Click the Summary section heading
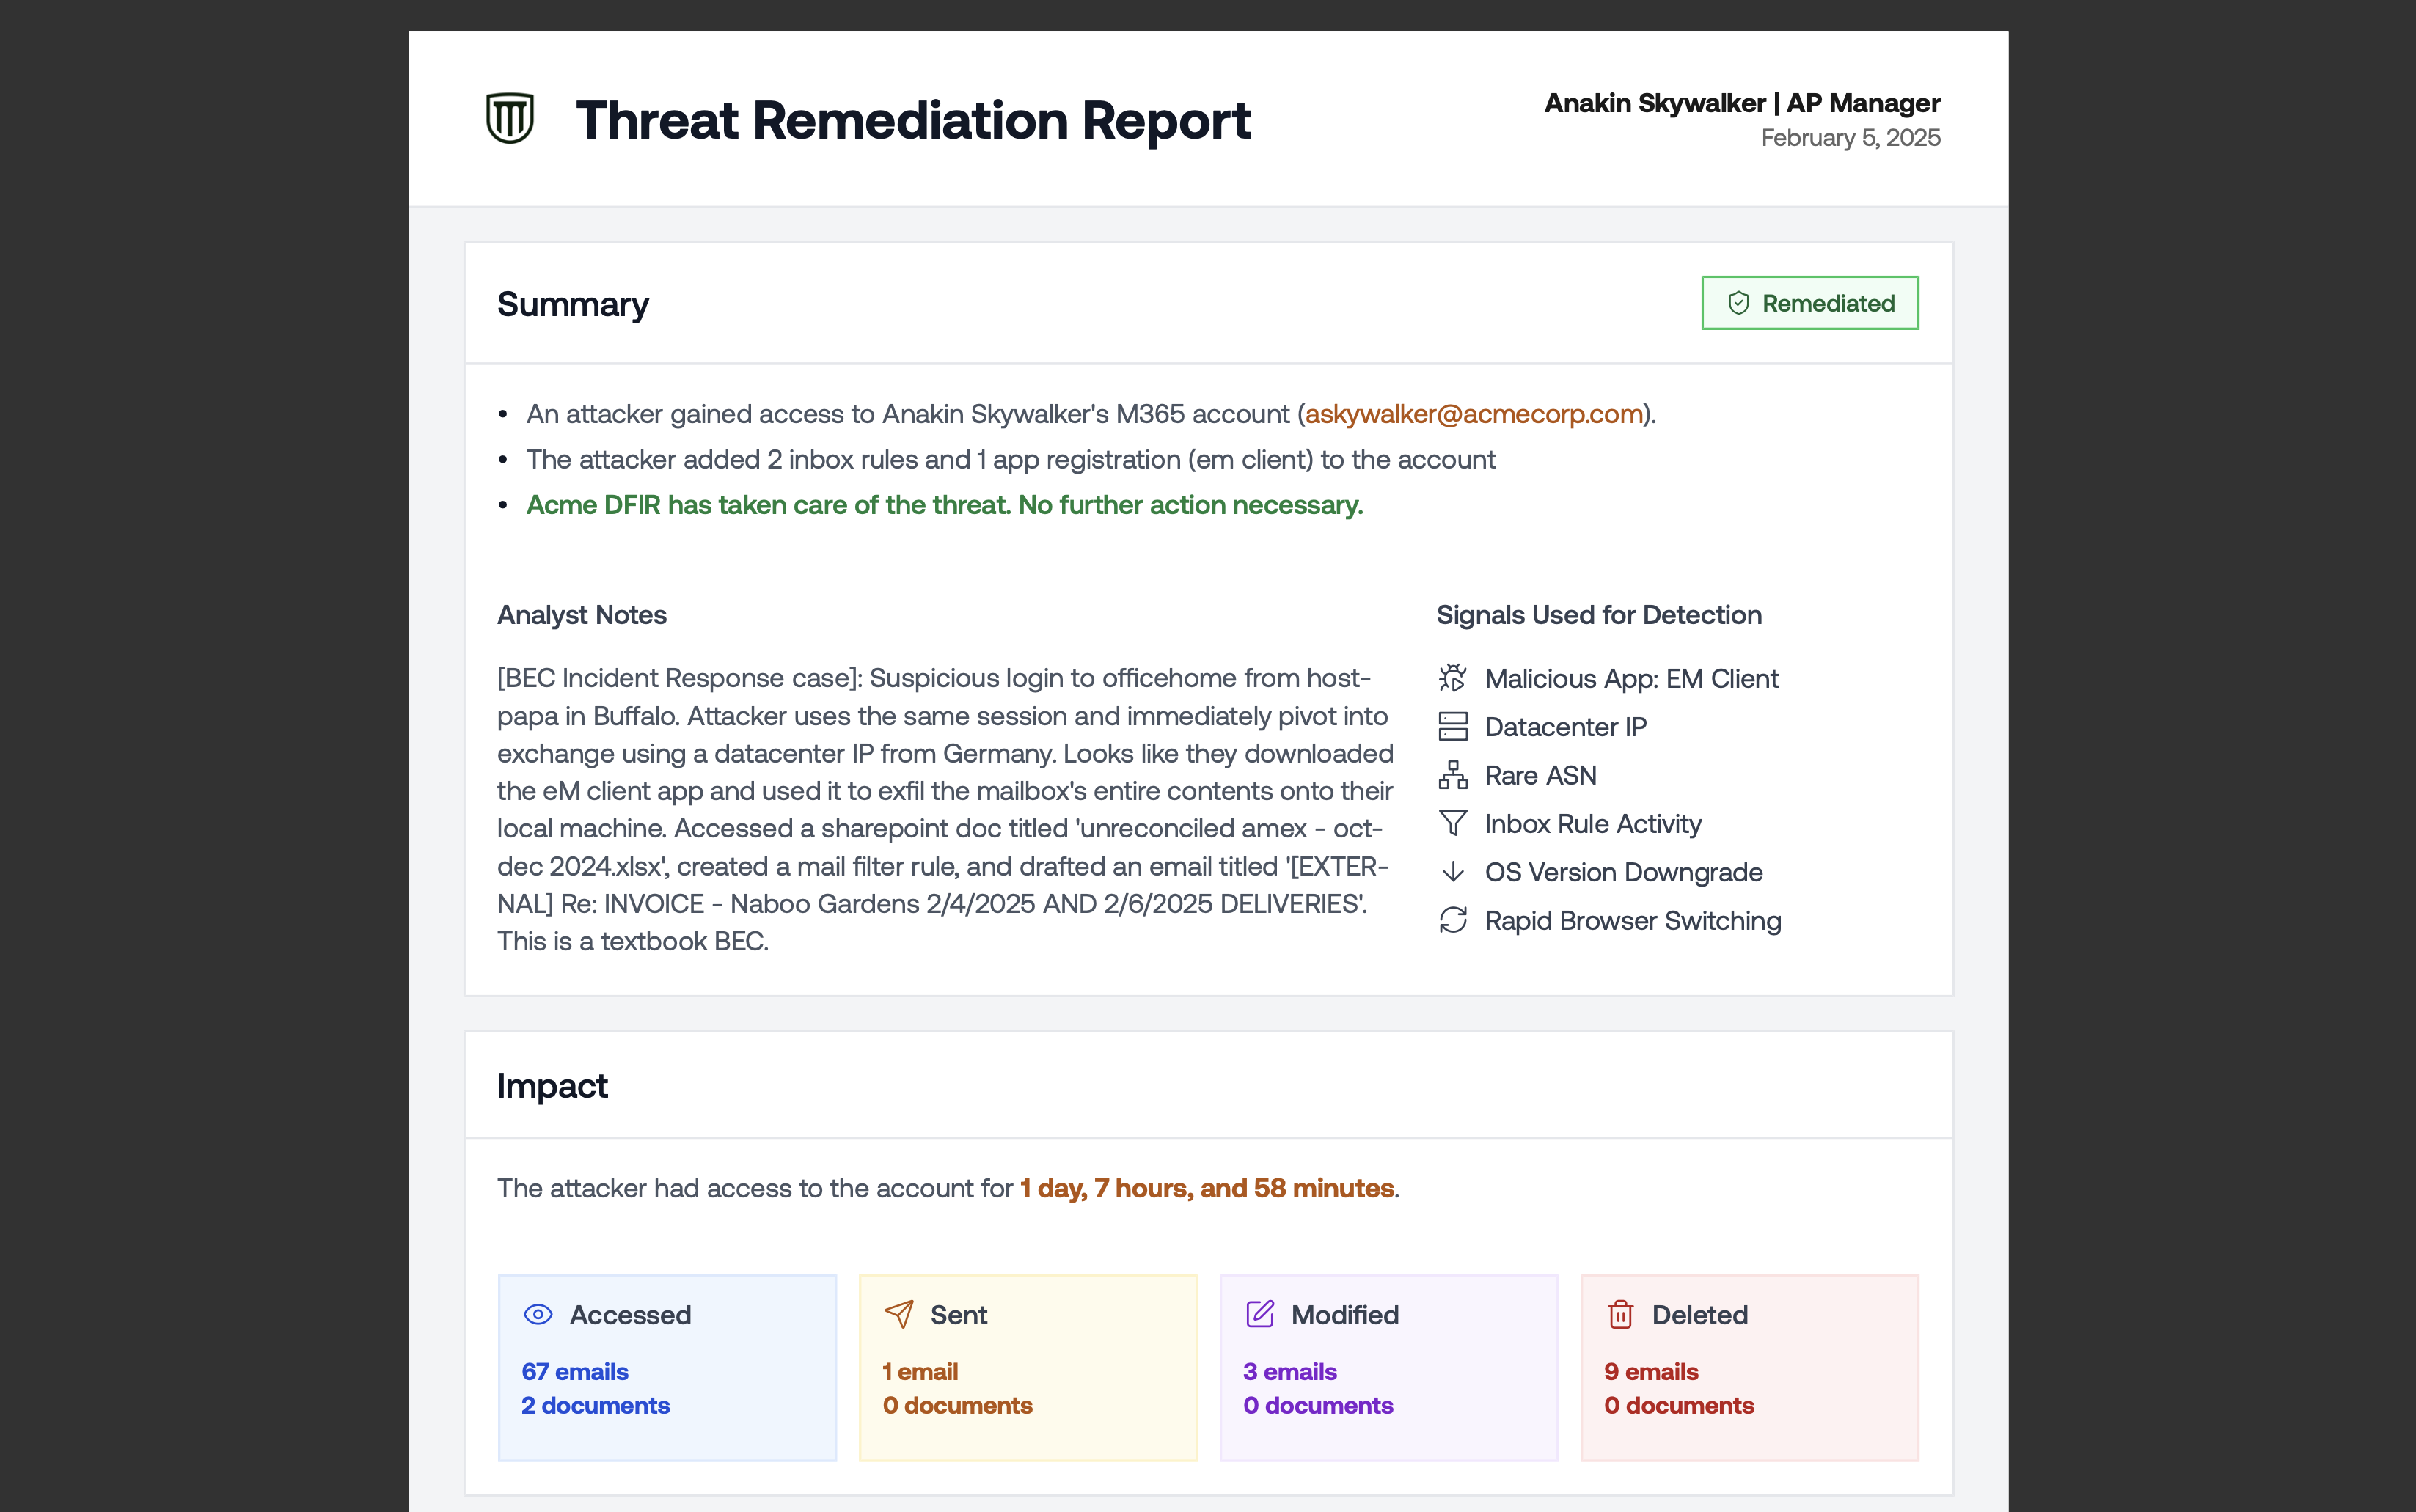2416x1512 pixels. 573,304
